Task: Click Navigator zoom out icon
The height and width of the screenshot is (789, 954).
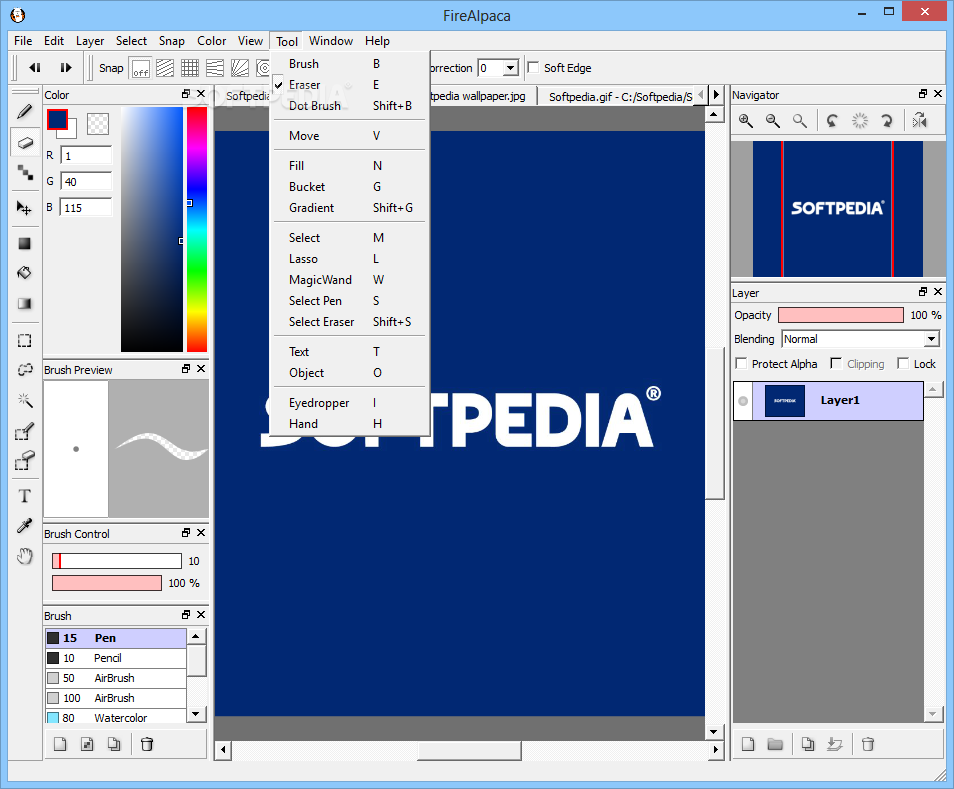Action: [x=773, y=120]
